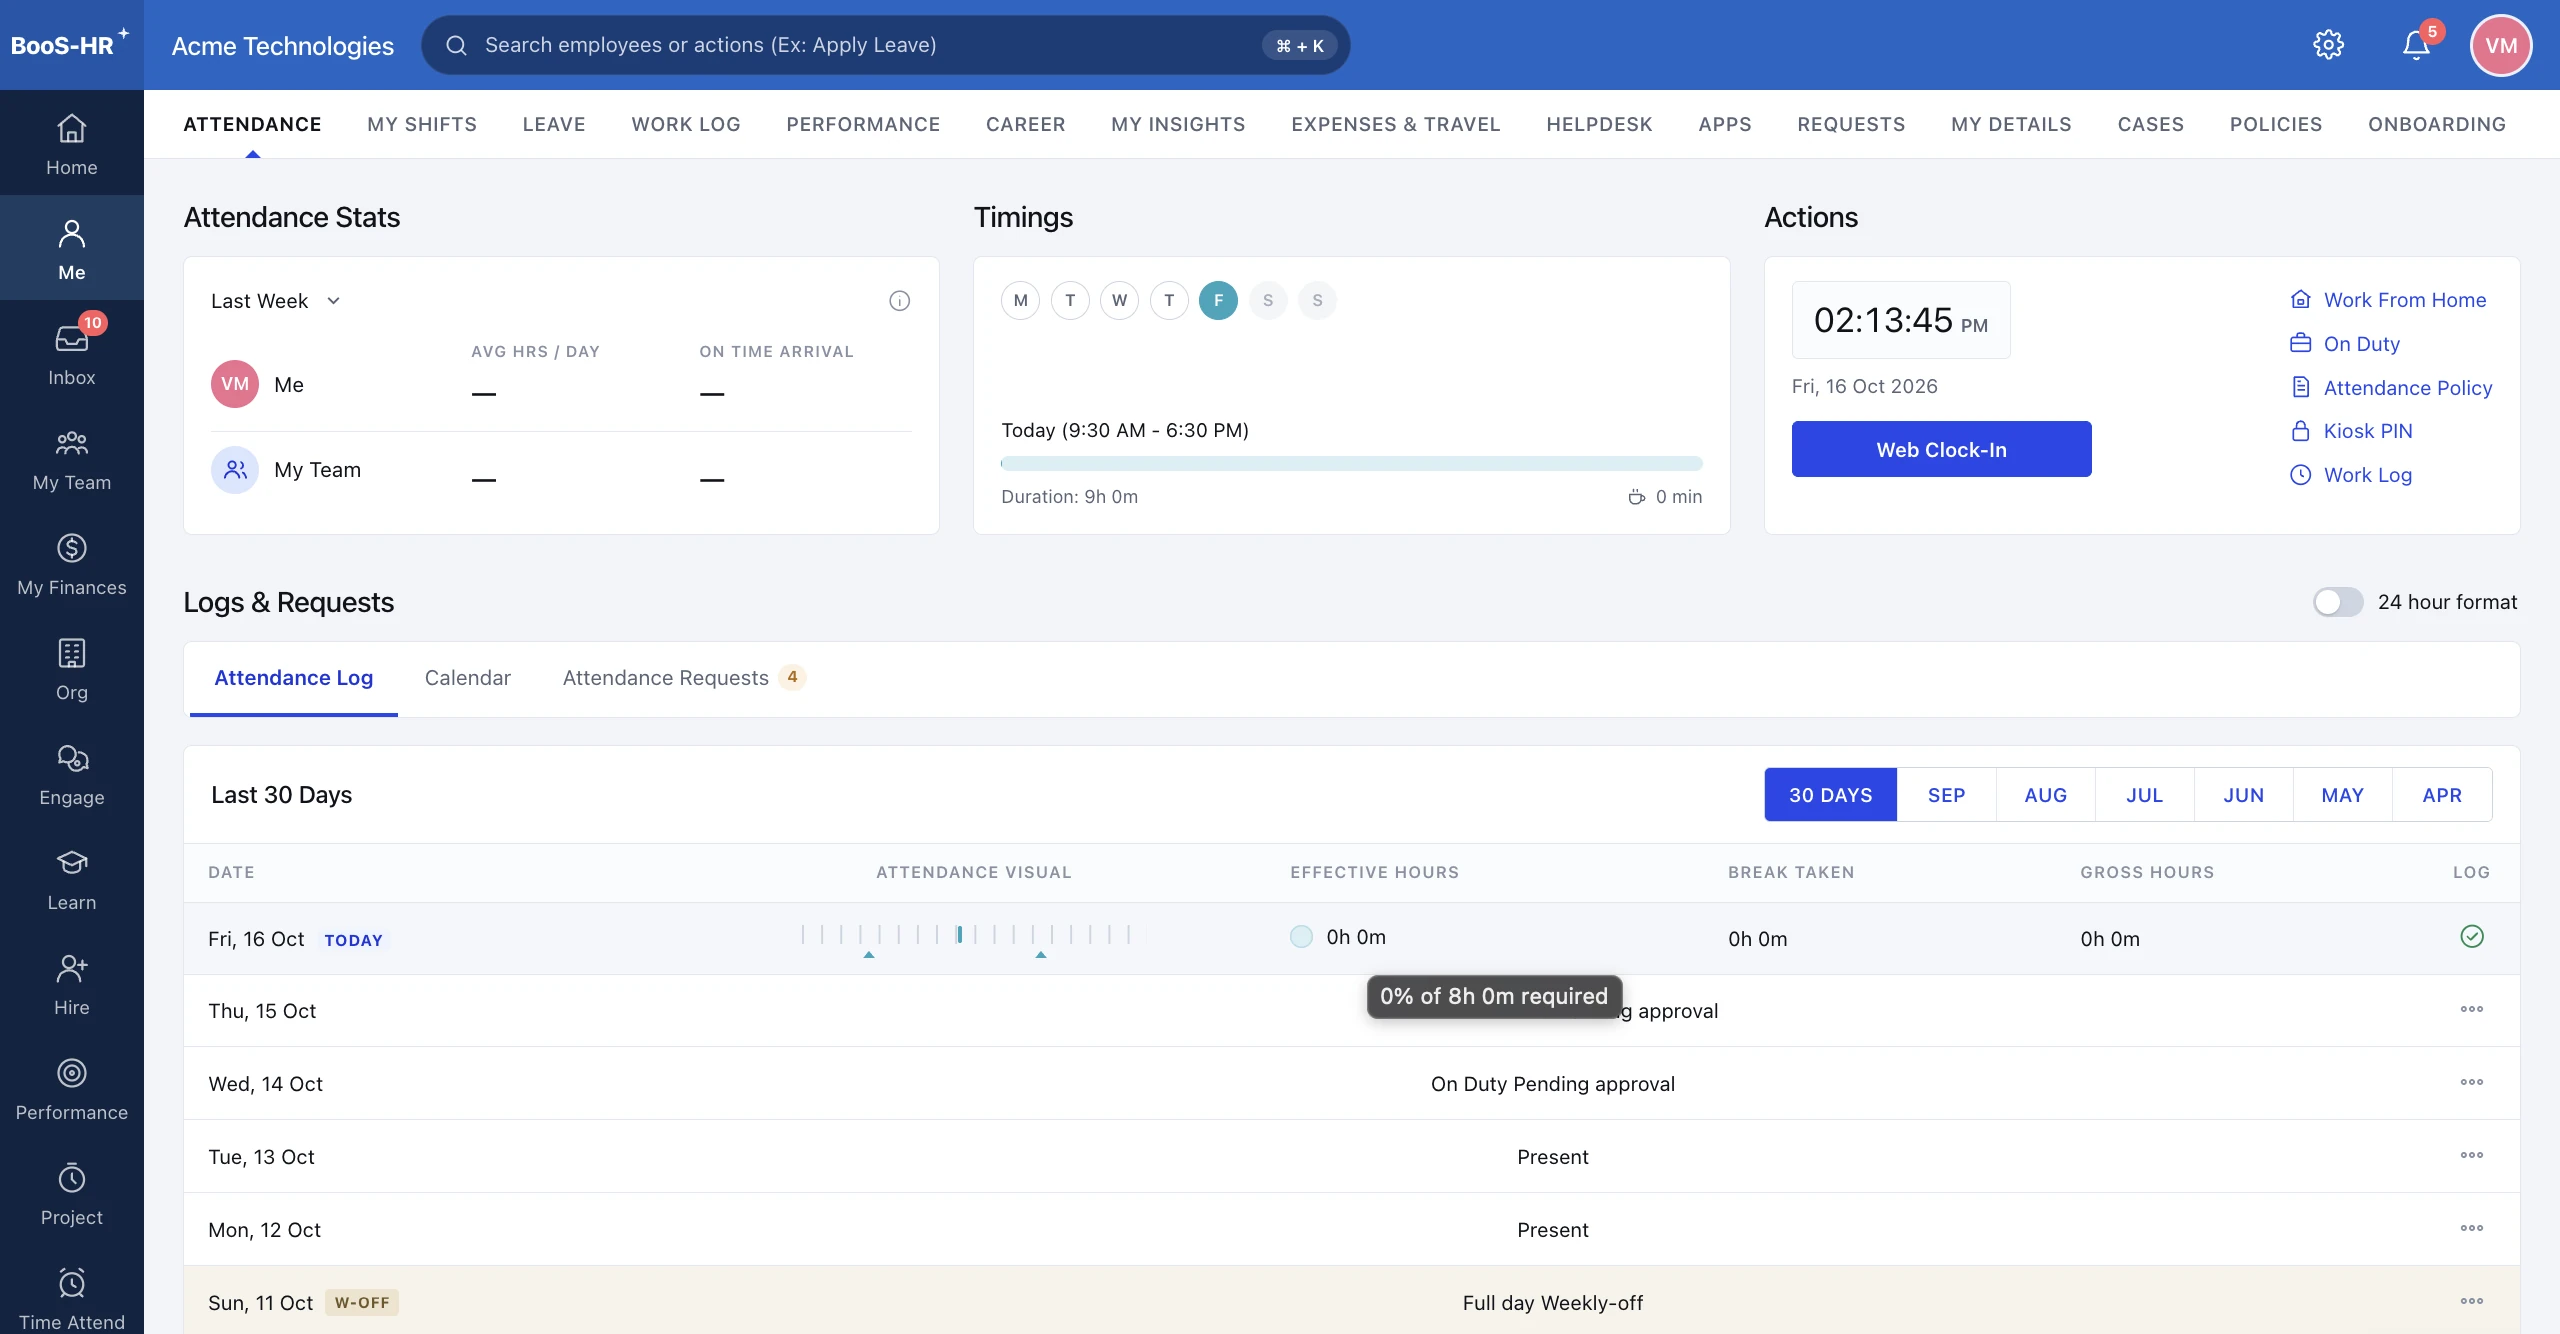Open Project in the sidebar
The height and width of the screenshot is (1334, 2560).
pos(71,1194)
